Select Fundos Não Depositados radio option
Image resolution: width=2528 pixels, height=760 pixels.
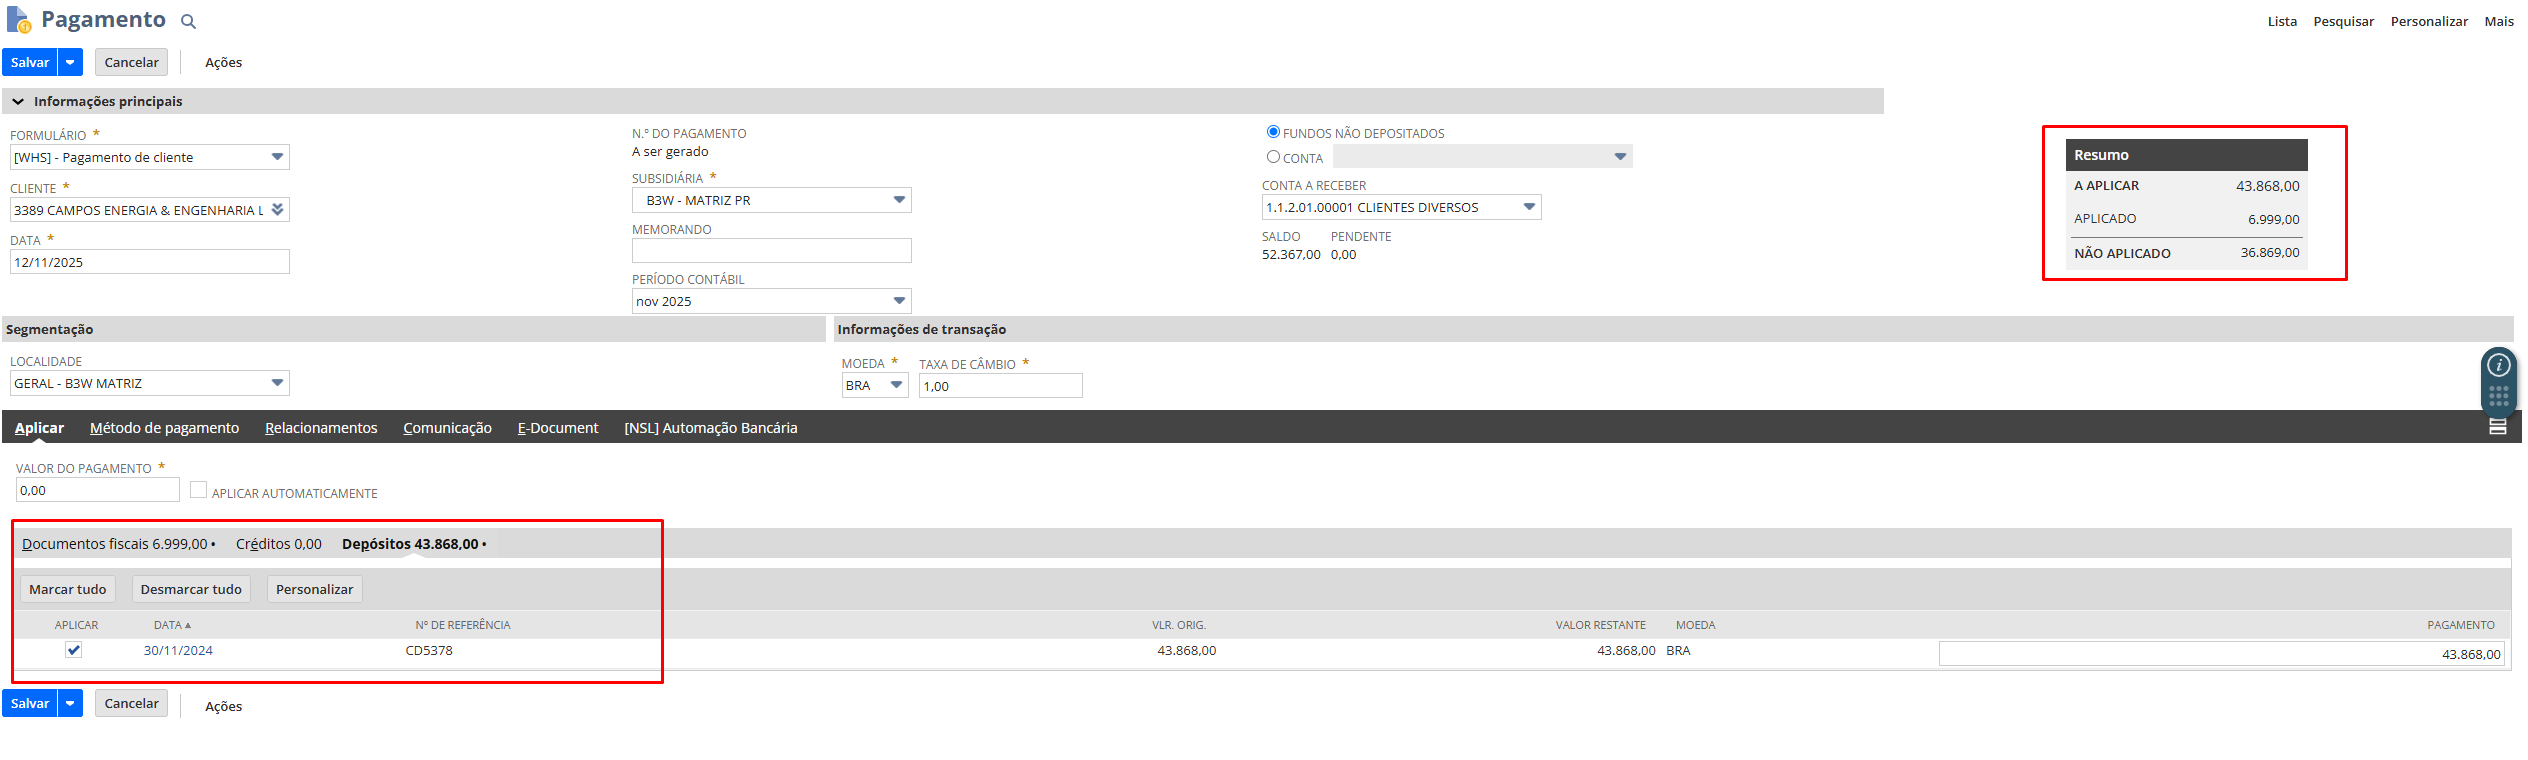(1273, 132)
